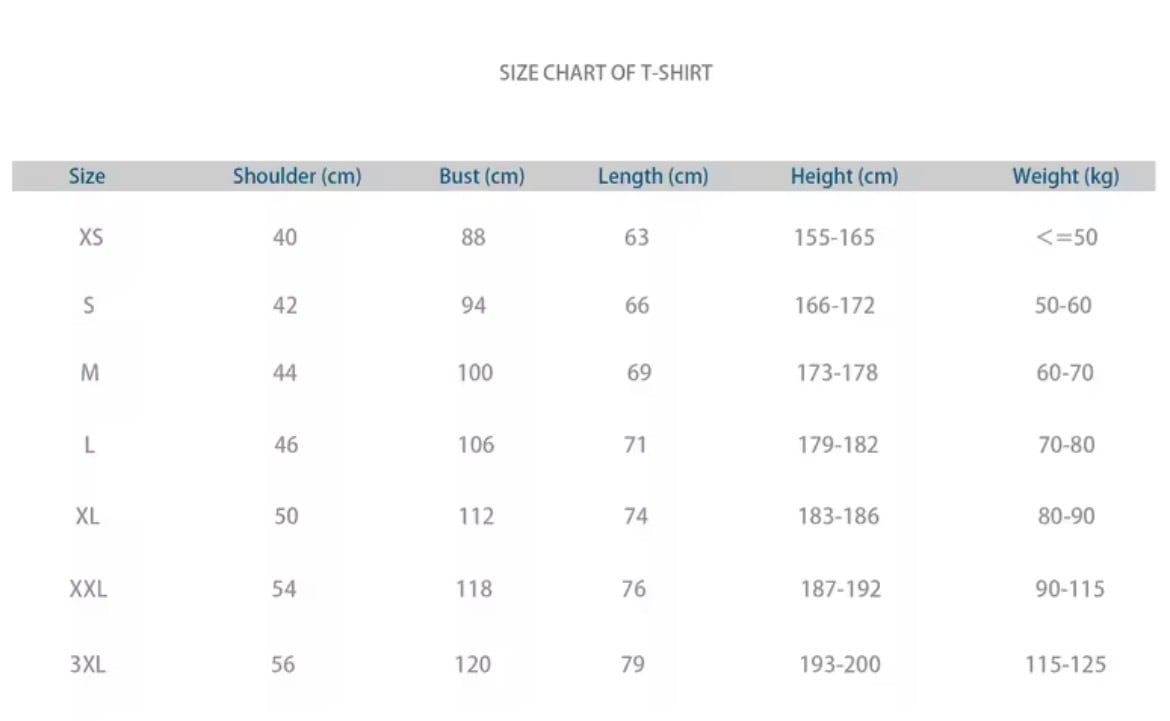Select the bust value 118
The width and height of the screenshot is (1170, 721).
click(x=474, y=589)
